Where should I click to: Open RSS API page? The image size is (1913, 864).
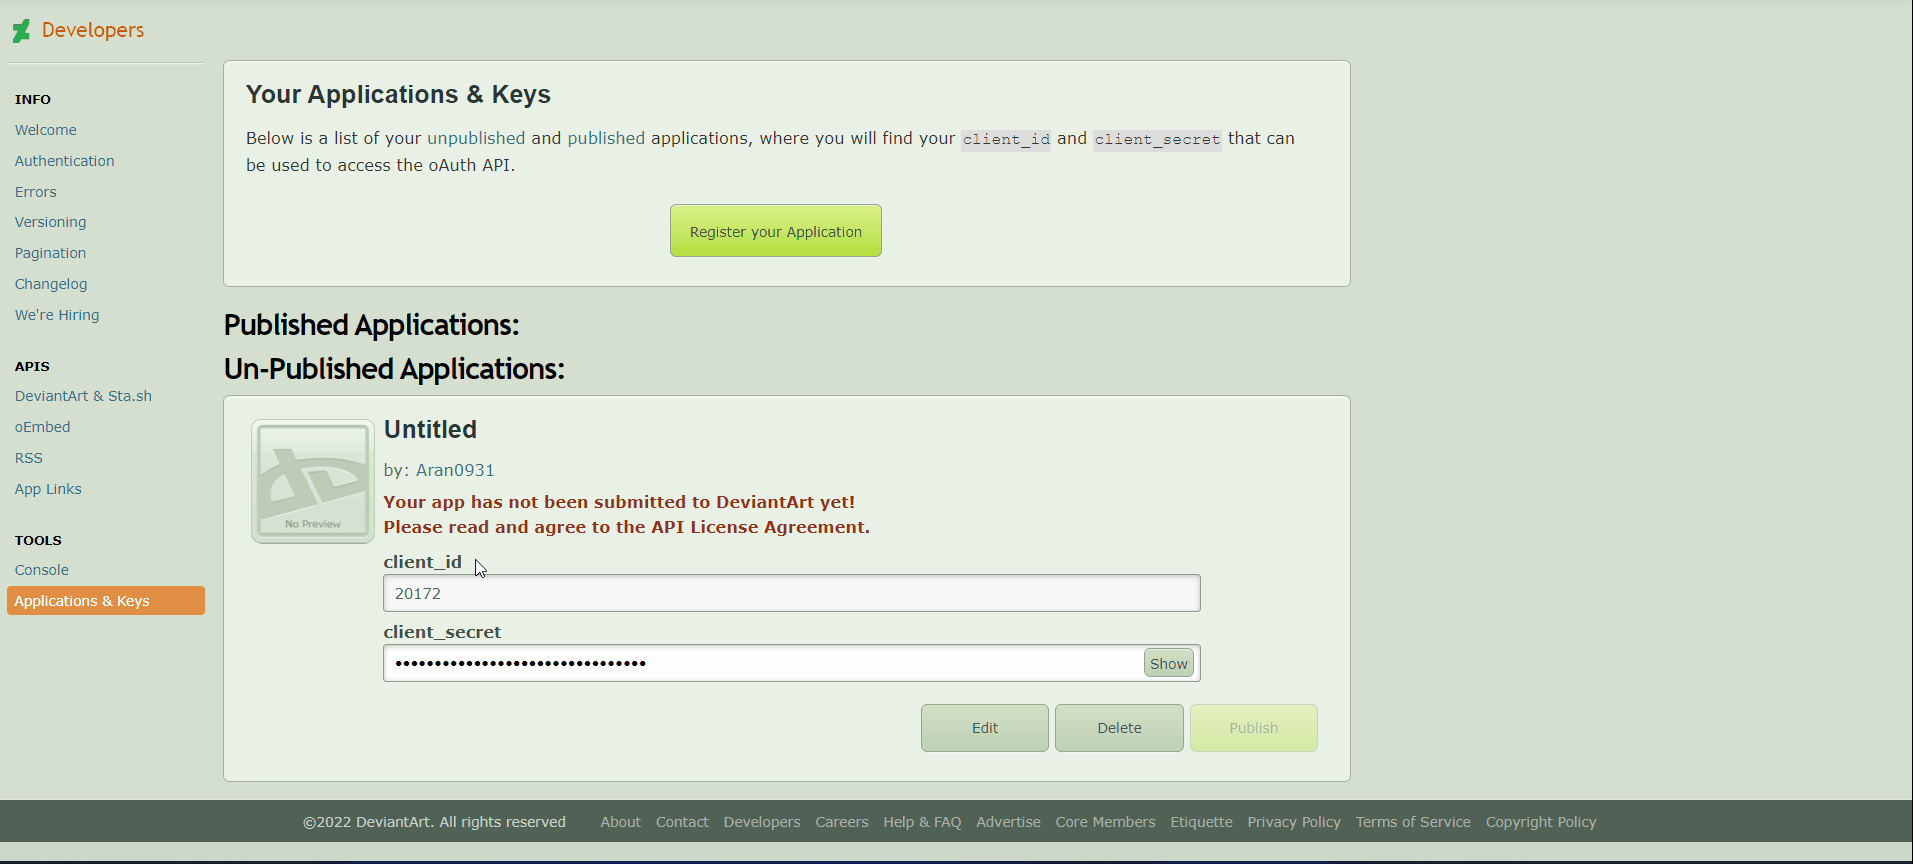coord(29,458)
